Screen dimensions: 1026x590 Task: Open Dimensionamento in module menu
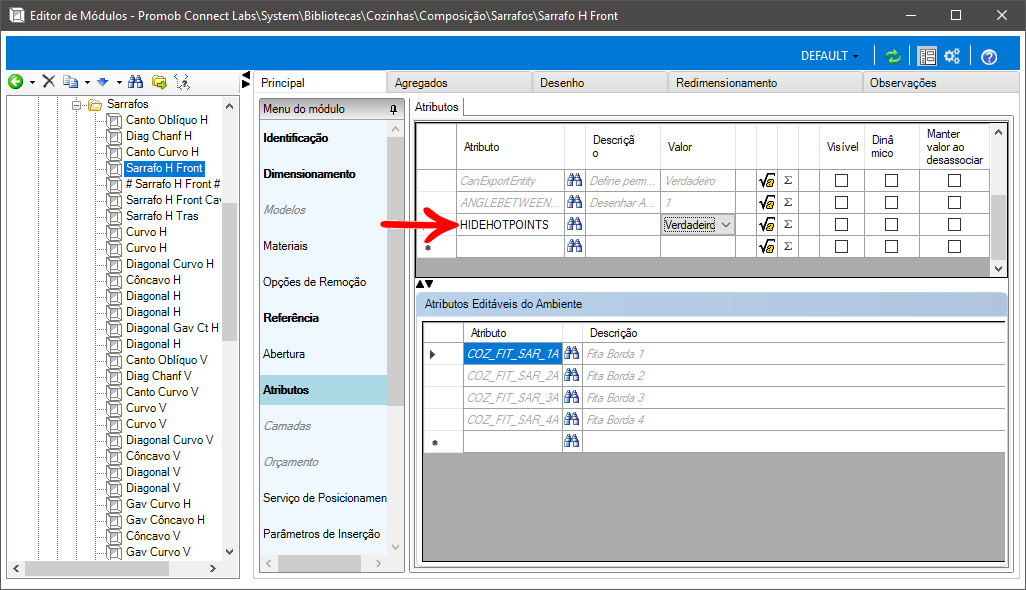pos(310,174)
